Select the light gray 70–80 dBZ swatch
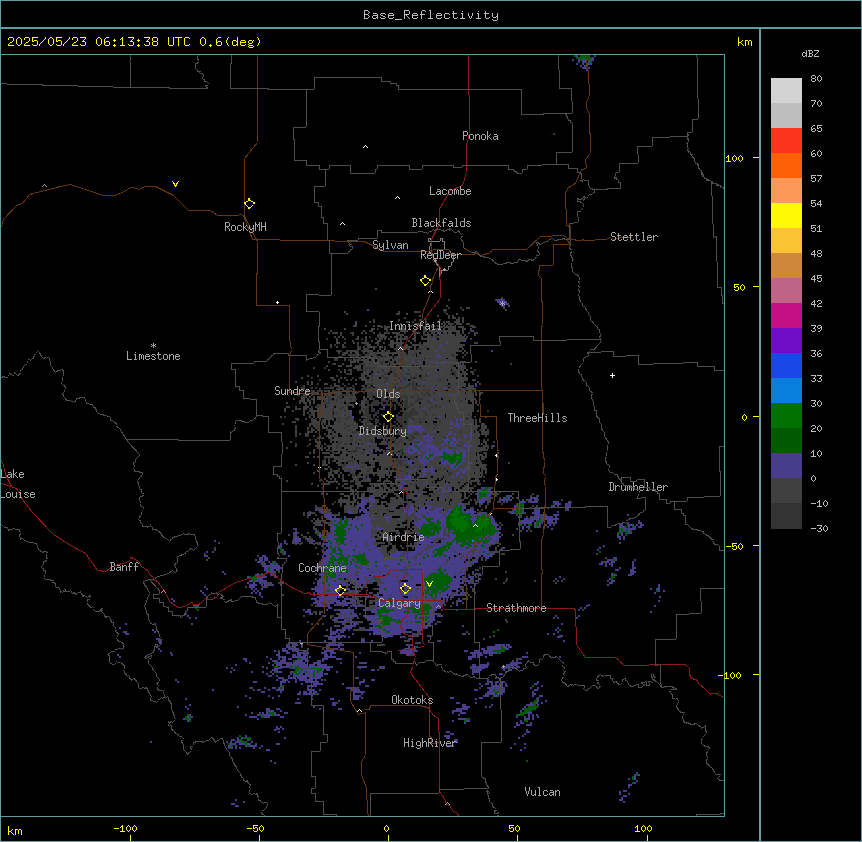The width and height of the screenshot is (862, 842). 786,90
